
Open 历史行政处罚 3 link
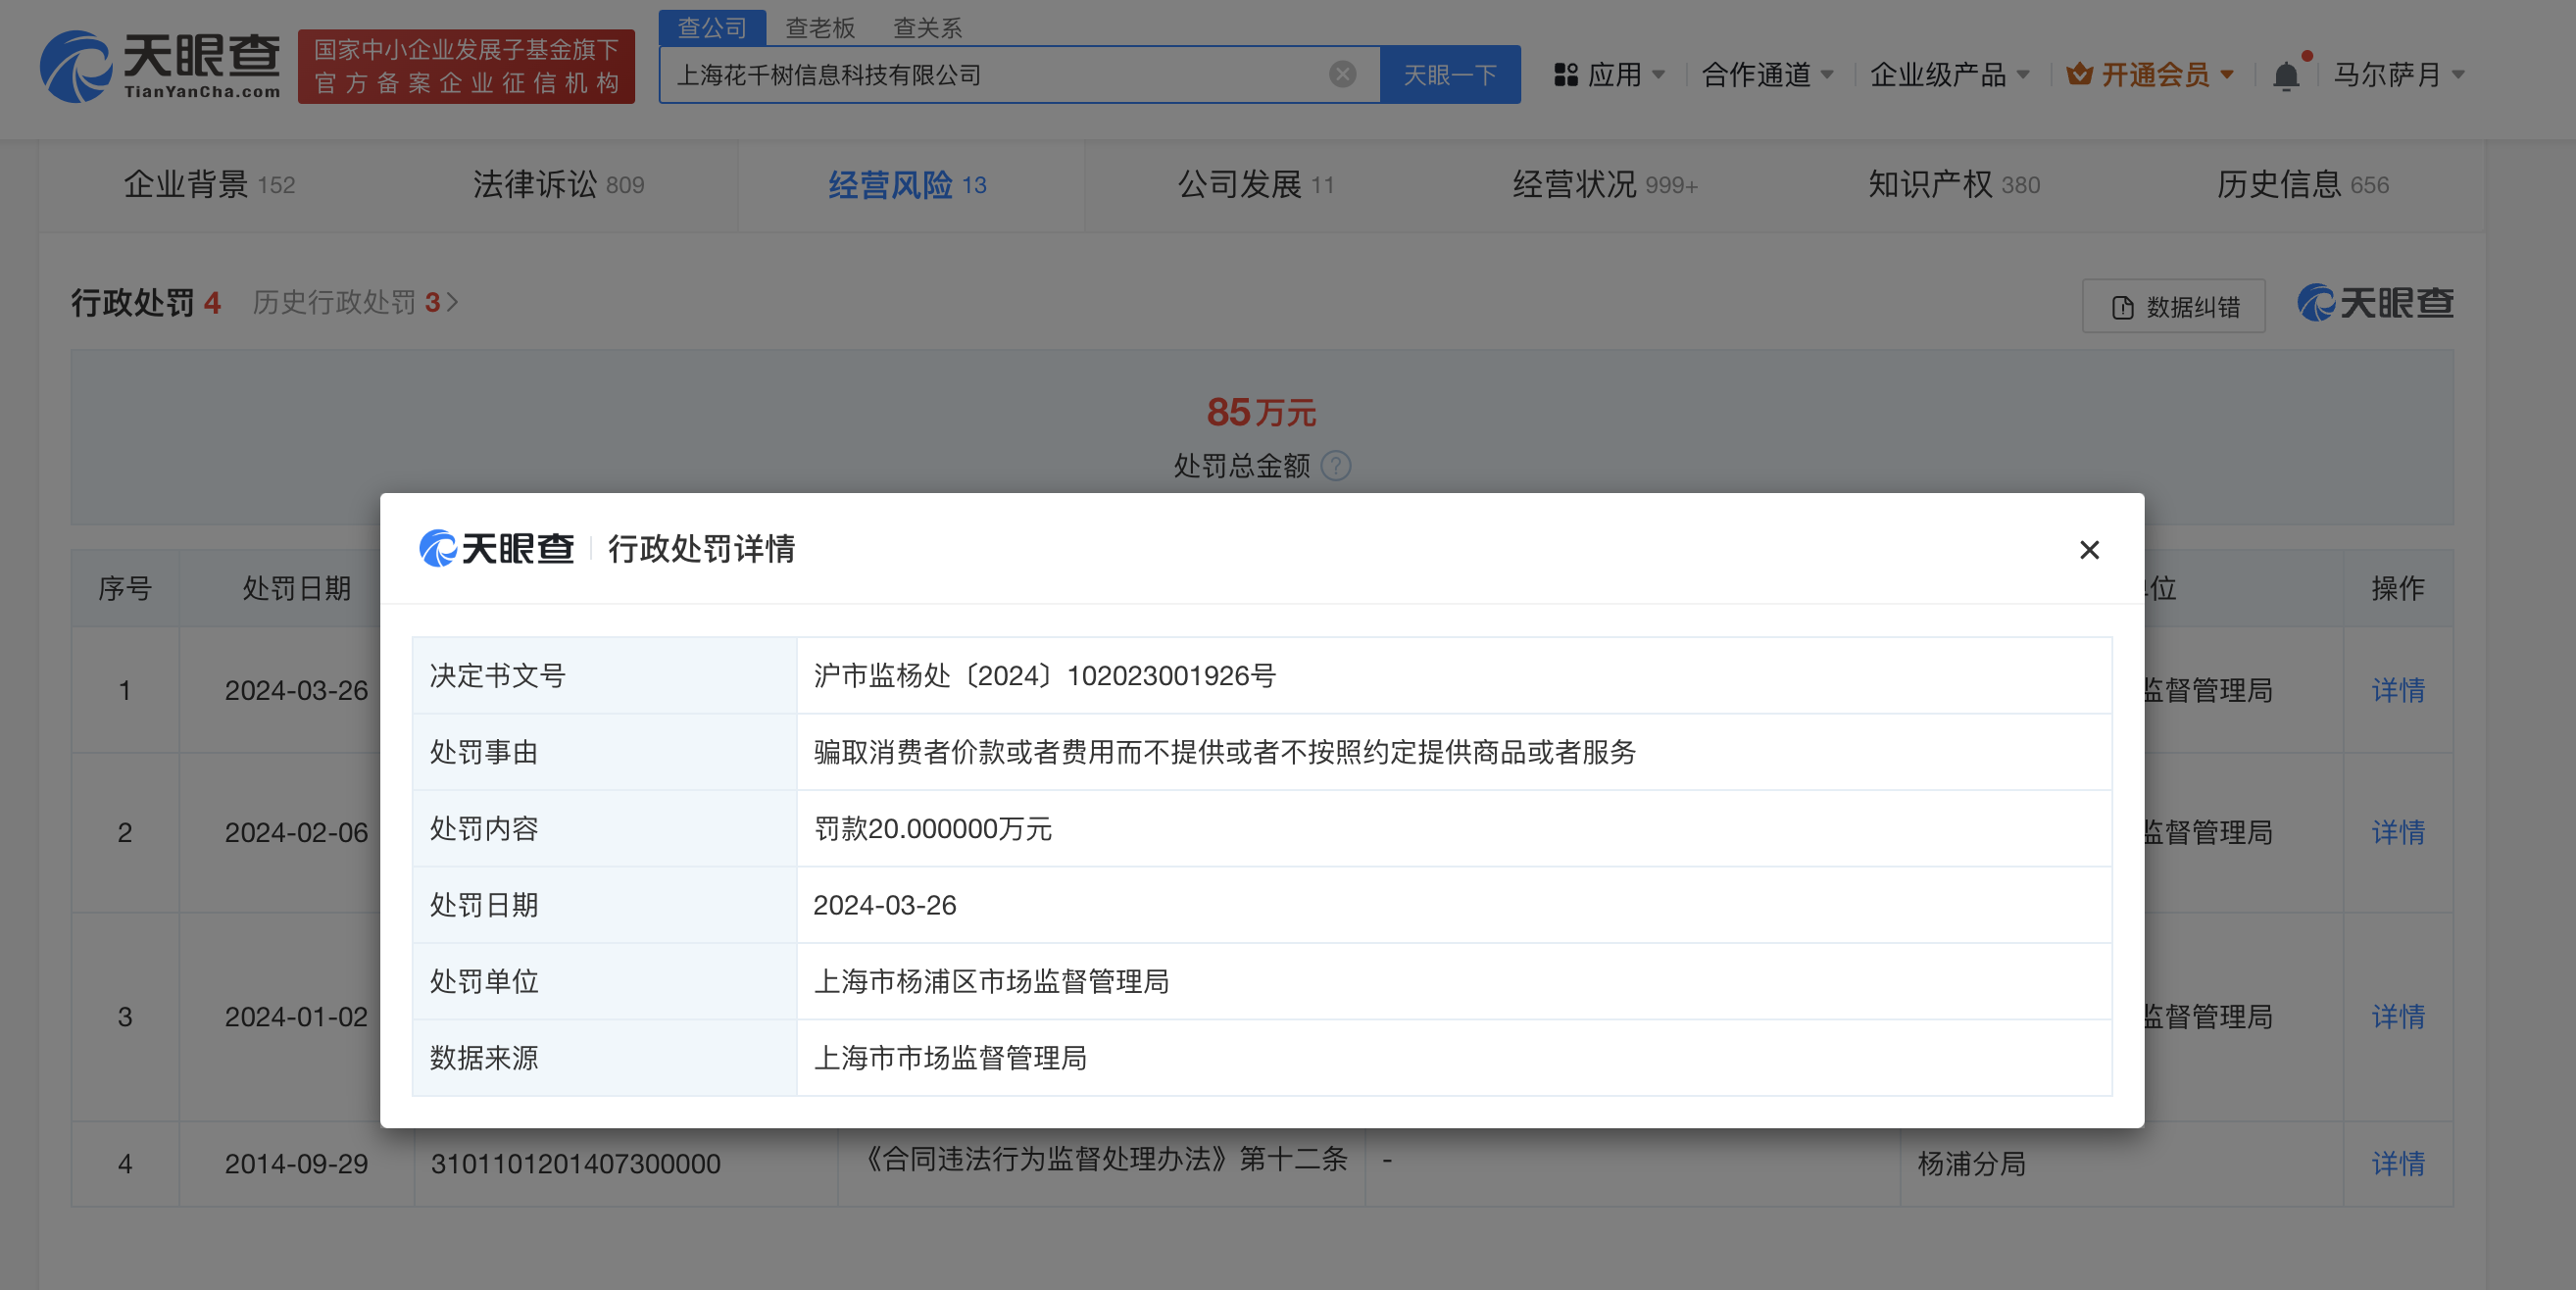point(354,302)
